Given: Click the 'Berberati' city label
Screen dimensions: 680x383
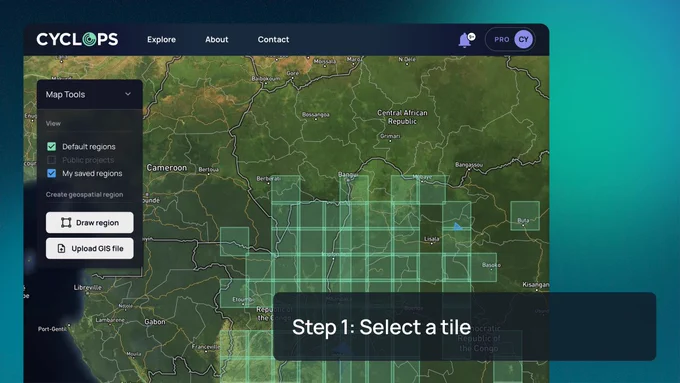Looking at the screenshot, I should 268,179.
